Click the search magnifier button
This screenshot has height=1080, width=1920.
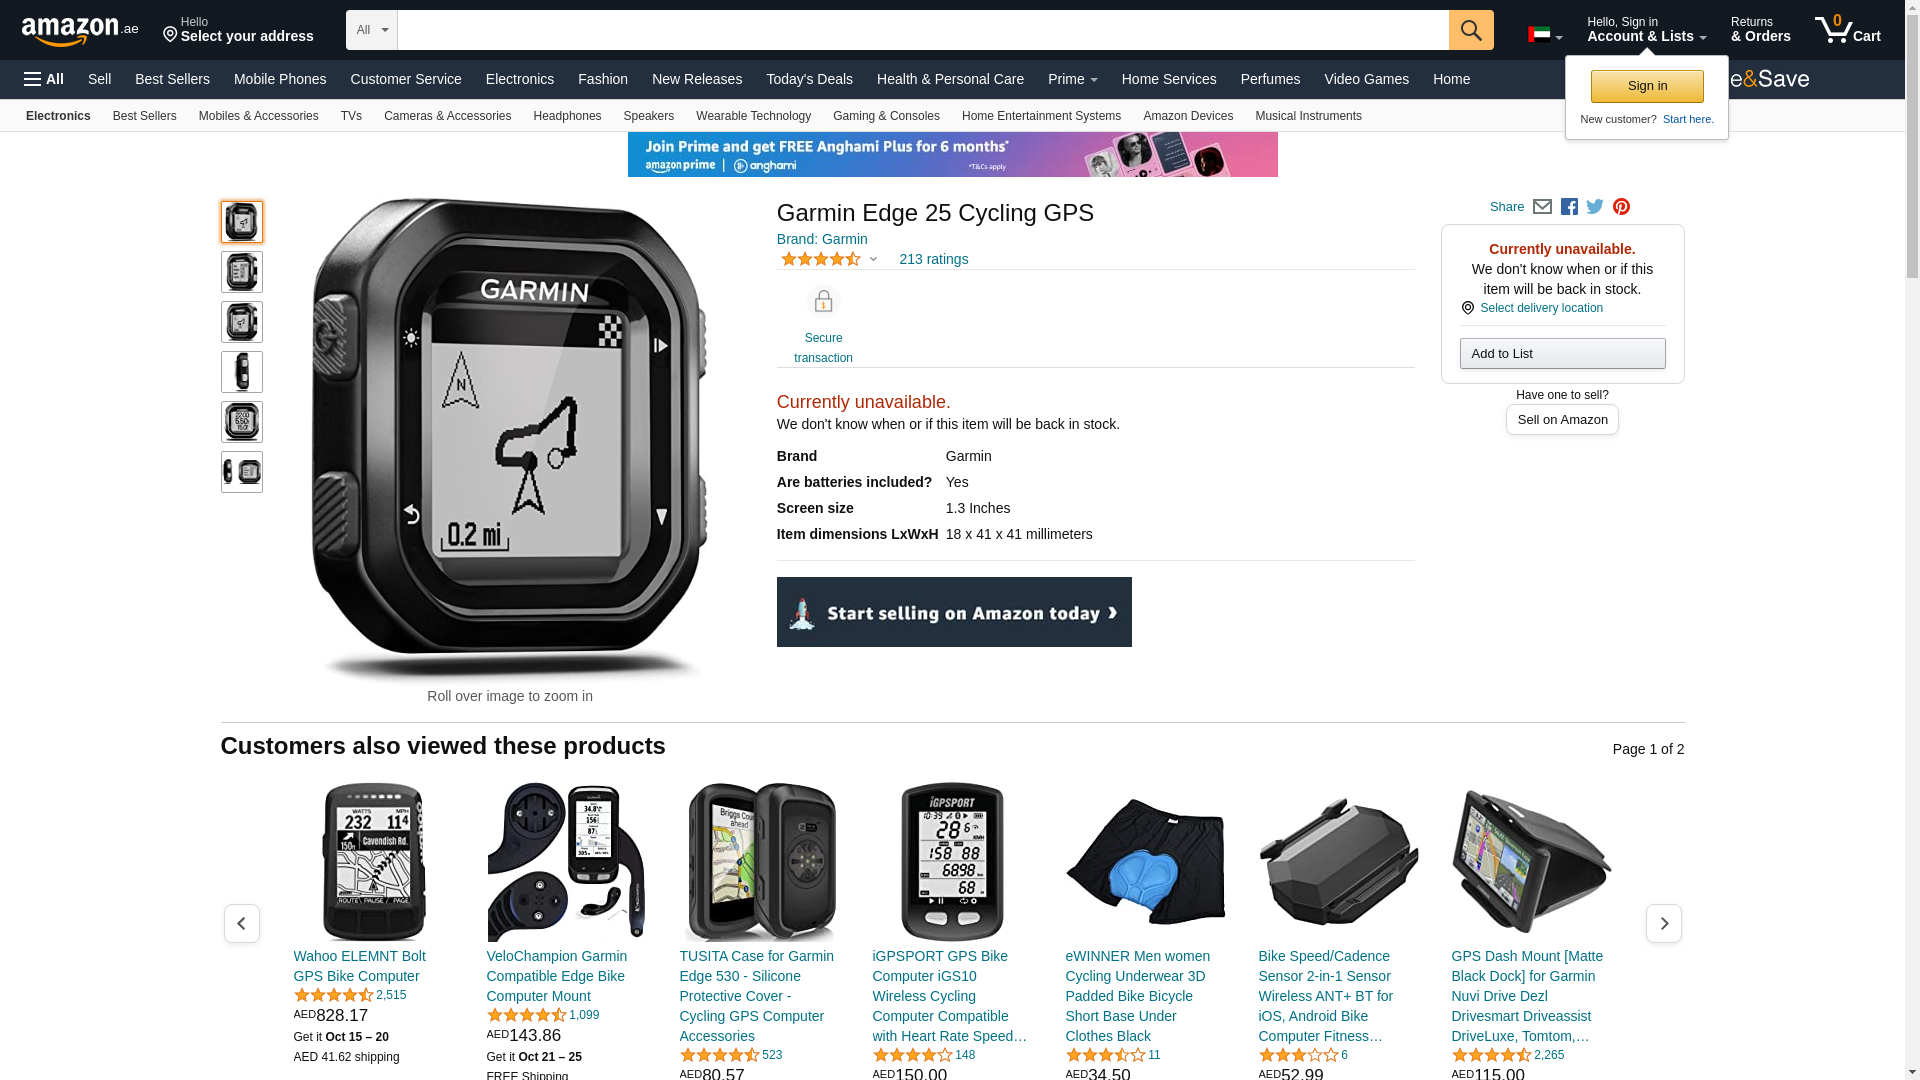click(x=1471, y=30)
